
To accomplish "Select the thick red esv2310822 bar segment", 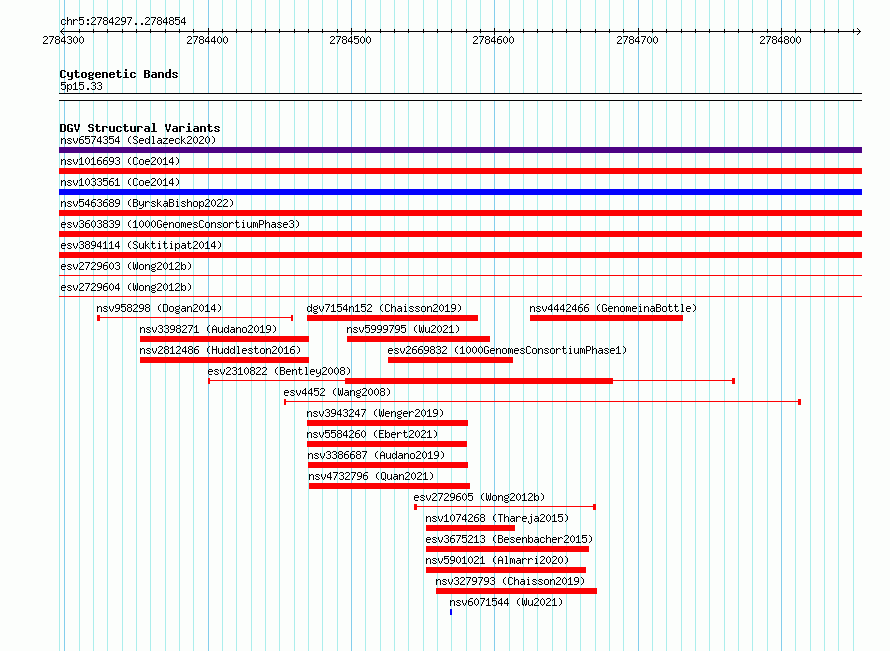I will click(479, 381).
